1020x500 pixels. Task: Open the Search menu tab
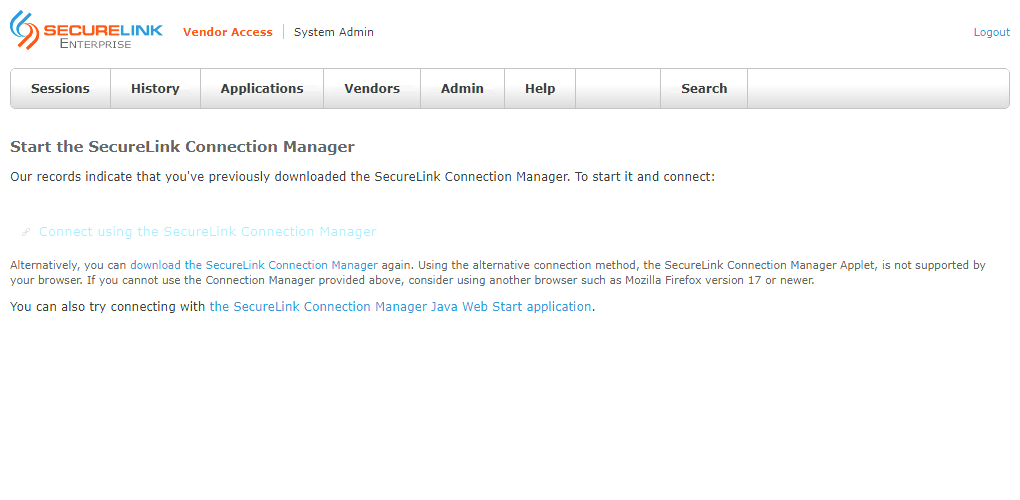tap(704, 89)
